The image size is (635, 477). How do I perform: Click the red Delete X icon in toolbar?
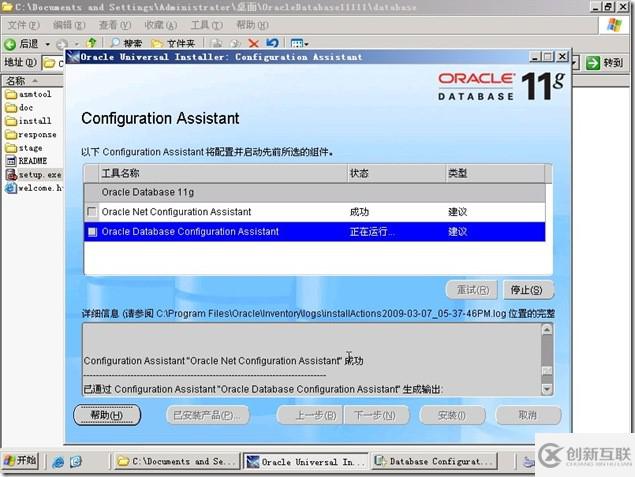tap(254, 43)
